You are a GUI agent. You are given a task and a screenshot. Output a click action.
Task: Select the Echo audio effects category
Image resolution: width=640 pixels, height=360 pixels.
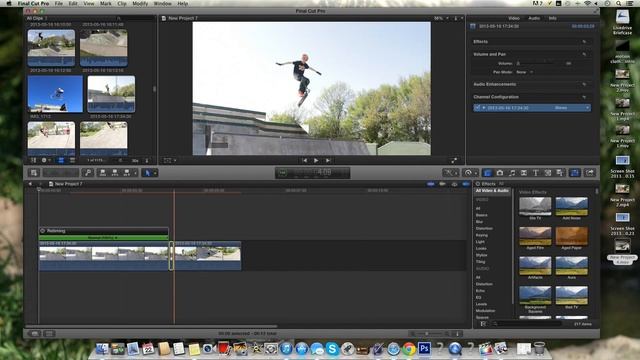pos(480,291)
